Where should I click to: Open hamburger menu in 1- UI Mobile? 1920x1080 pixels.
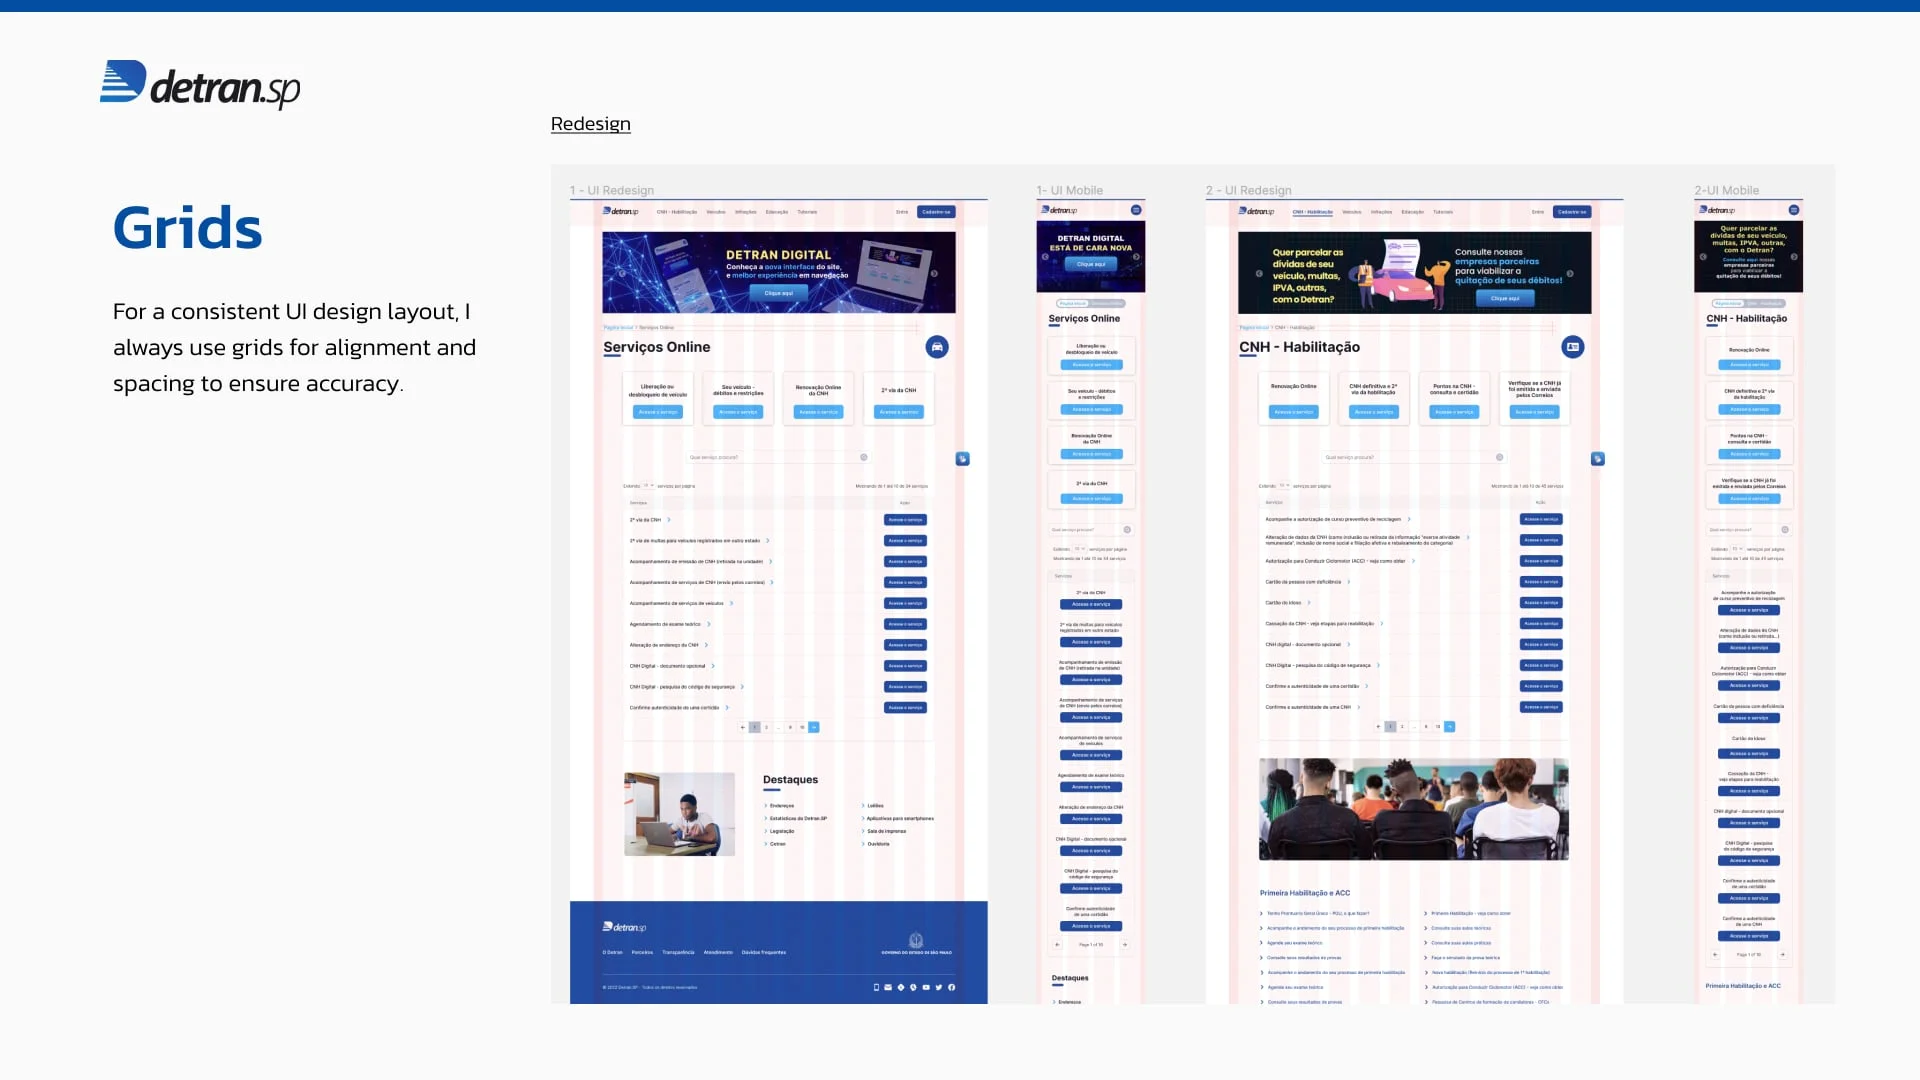click(1136, 210)
